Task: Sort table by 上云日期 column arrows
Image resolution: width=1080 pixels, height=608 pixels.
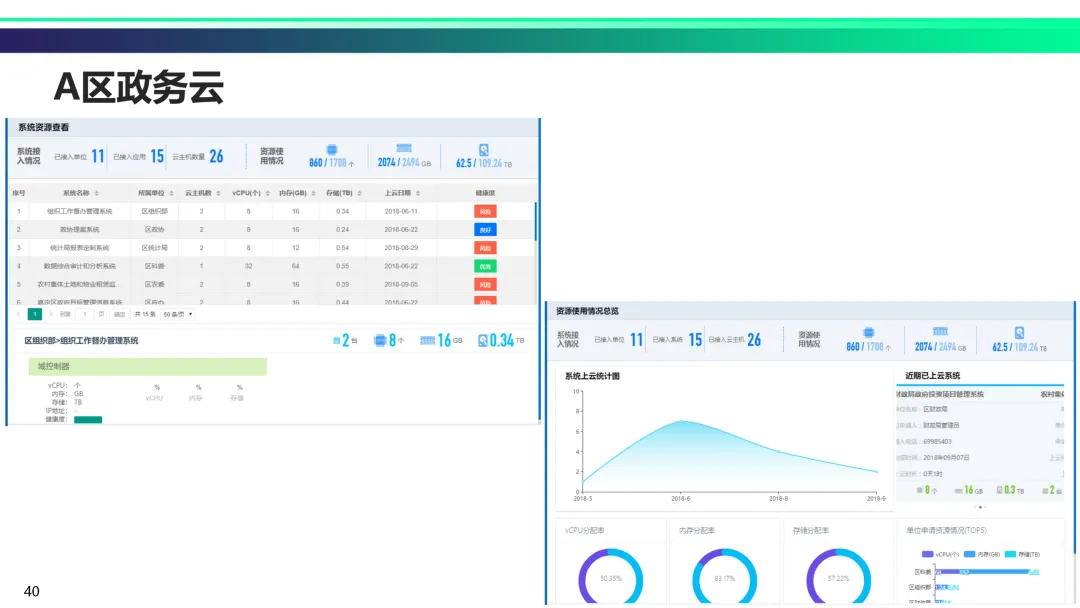Action: (x=418, y=193)
